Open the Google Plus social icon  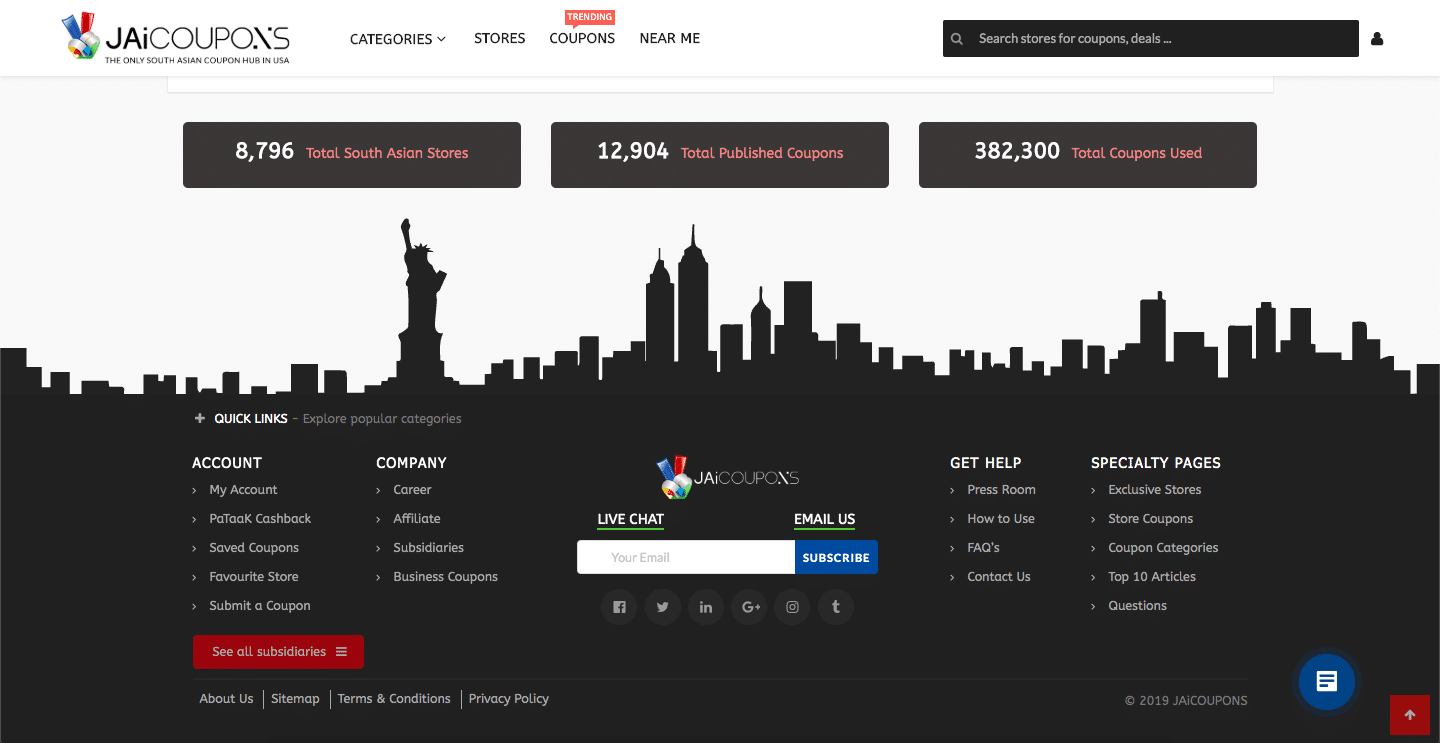tap(749, 607)
